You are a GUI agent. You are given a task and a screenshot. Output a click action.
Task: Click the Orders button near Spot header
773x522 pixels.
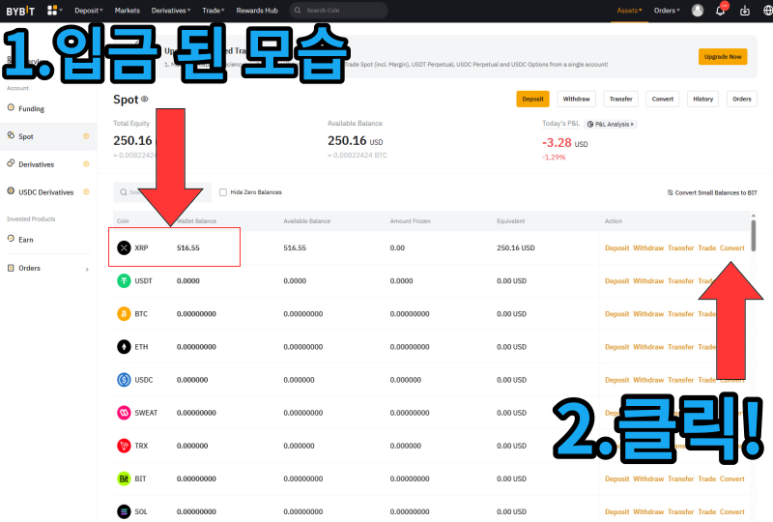coord(741,99)
